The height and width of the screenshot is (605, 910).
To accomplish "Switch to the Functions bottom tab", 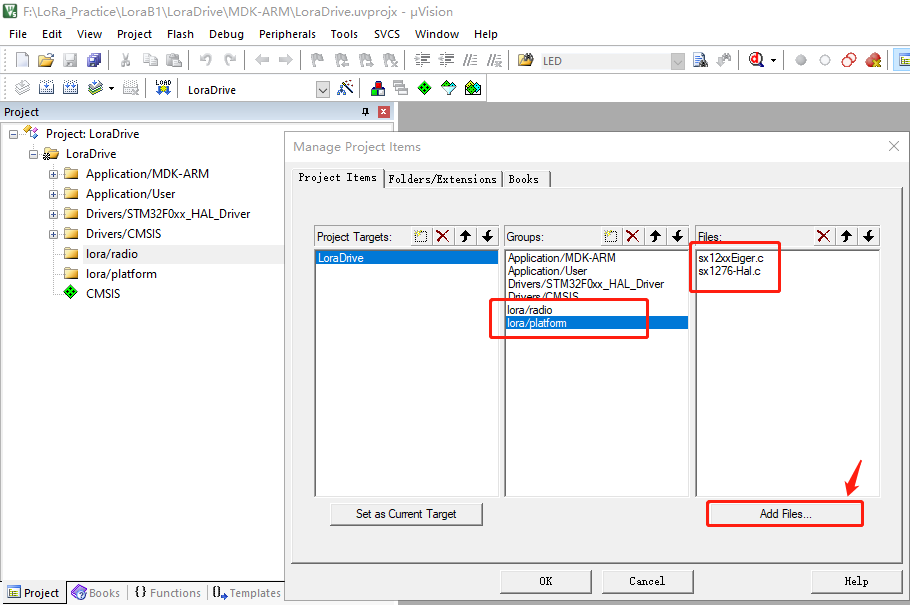I will coord(167,593).
